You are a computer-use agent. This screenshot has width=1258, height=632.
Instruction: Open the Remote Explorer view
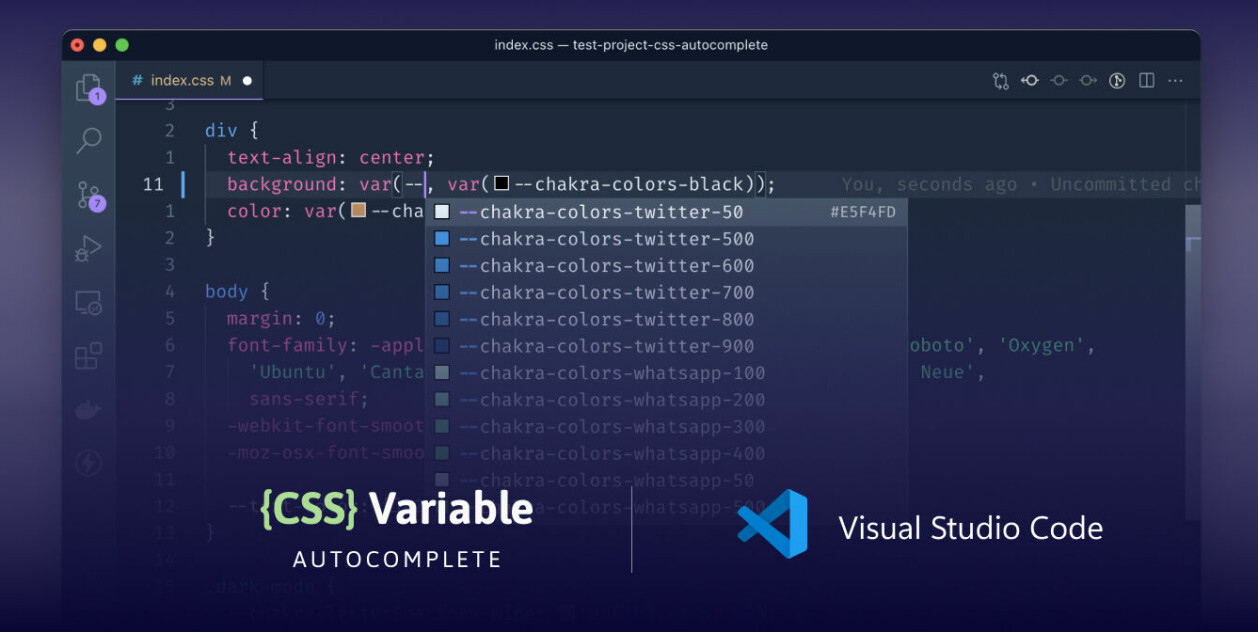89,302
